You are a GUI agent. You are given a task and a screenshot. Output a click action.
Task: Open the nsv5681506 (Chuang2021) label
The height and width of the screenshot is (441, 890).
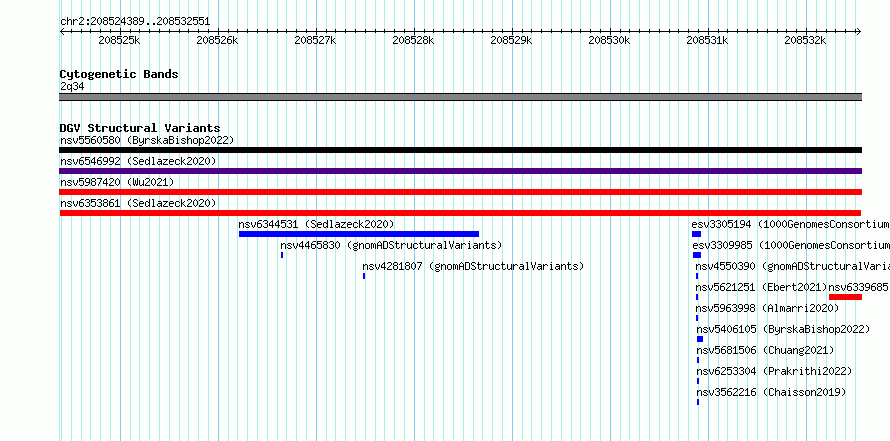(x=765, y=350)
